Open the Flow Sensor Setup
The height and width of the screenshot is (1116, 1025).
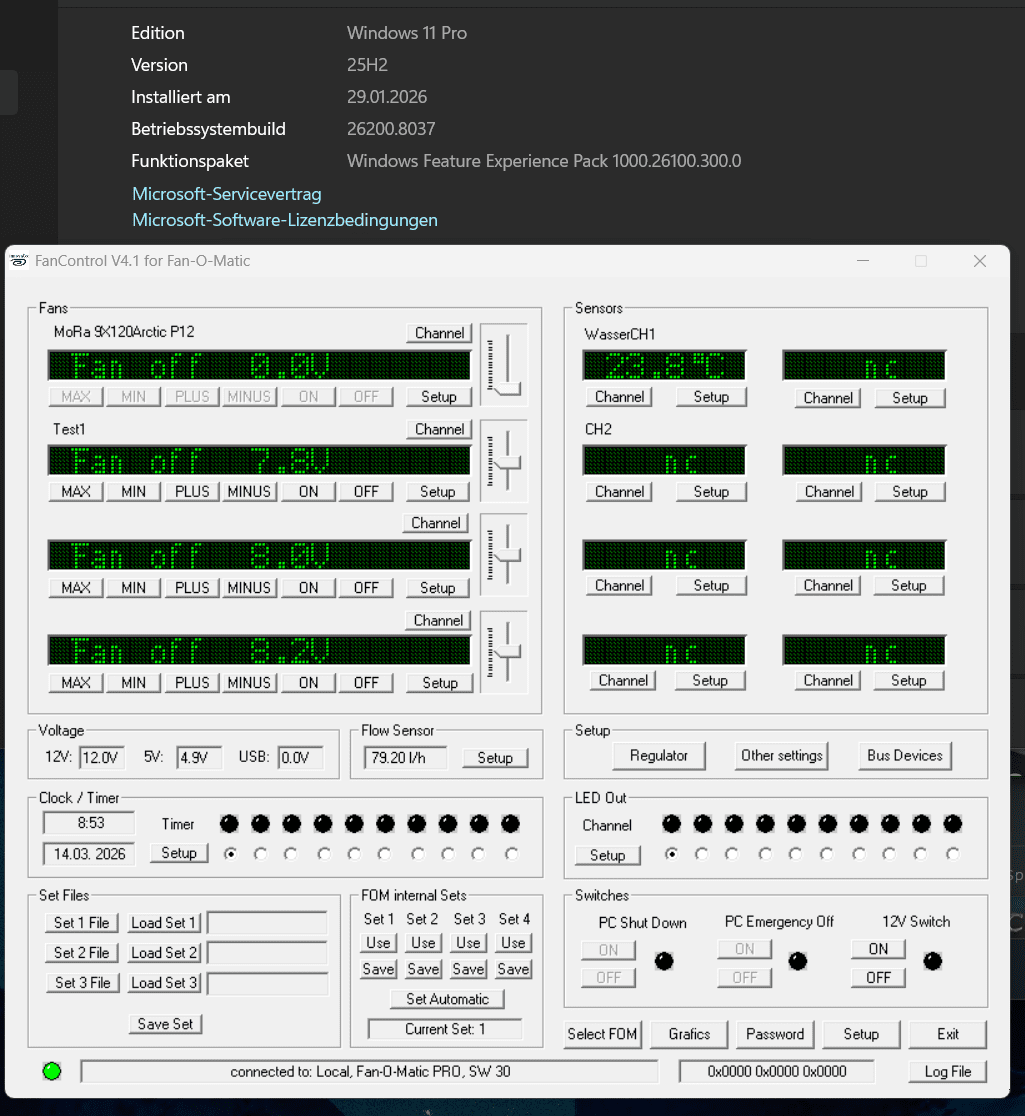pos(495,758)
